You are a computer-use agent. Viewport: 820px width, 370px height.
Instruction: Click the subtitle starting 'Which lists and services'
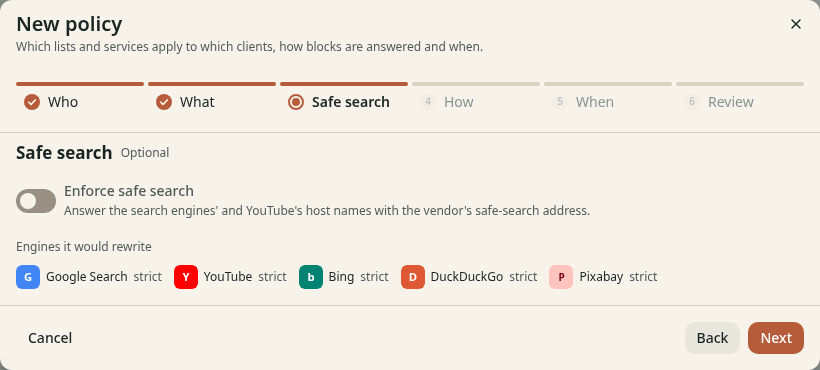(x=249, y=47)
